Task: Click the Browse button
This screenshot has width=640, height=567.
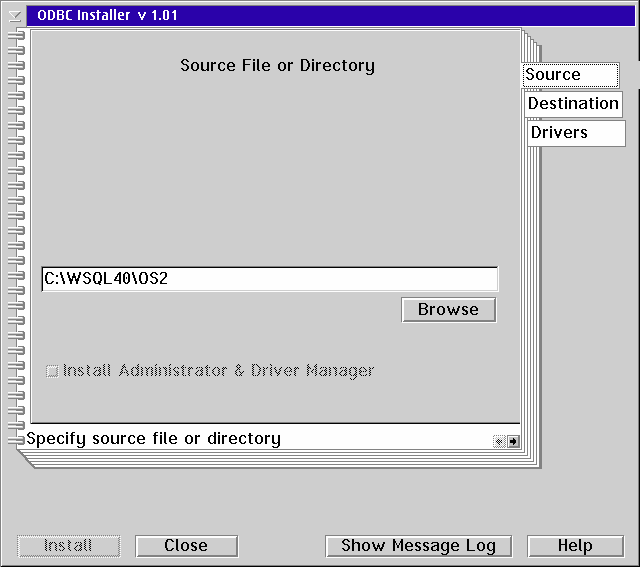Action: pos(449,310)
